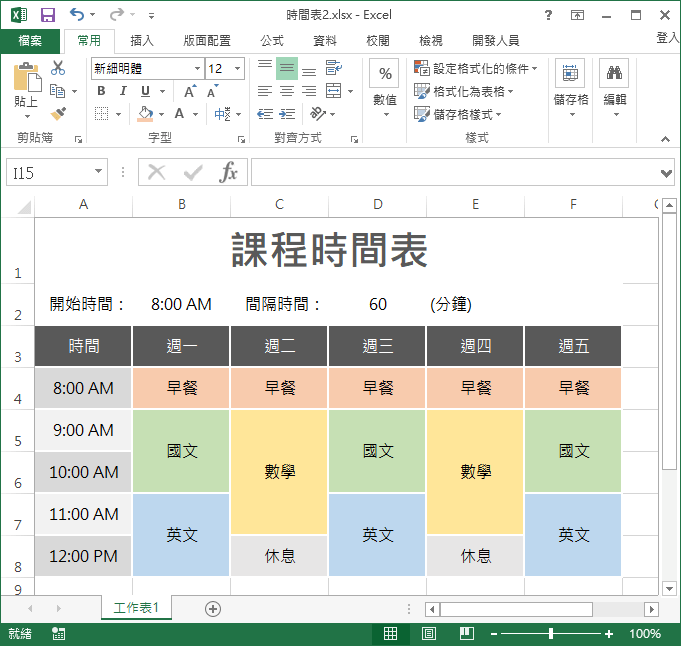681x646 pixels.
Task: Open the 檔案 File tab
Action: tap(30, 41)
